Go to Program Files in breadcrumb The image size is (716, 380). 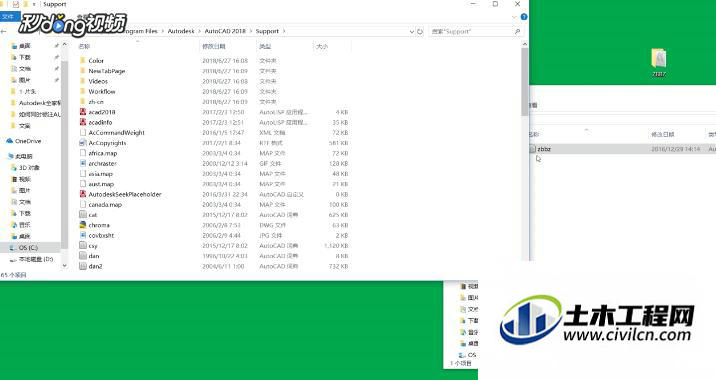point(140,31)
